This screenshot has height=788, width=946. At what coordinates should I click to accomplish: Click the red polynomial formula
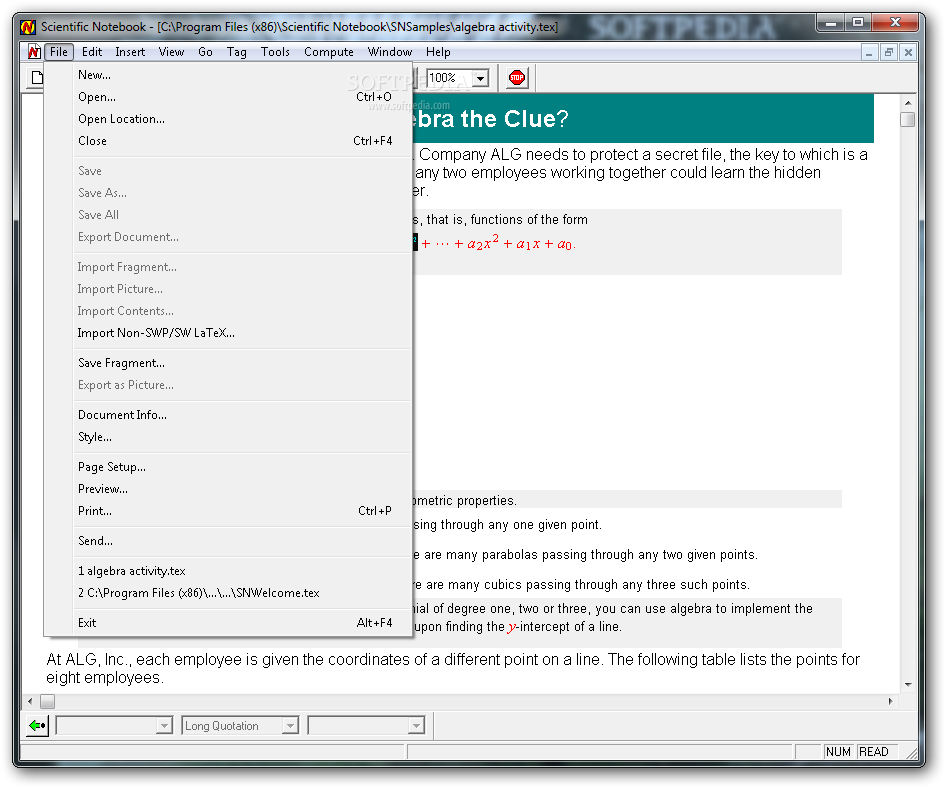click(x=498, y=243)
